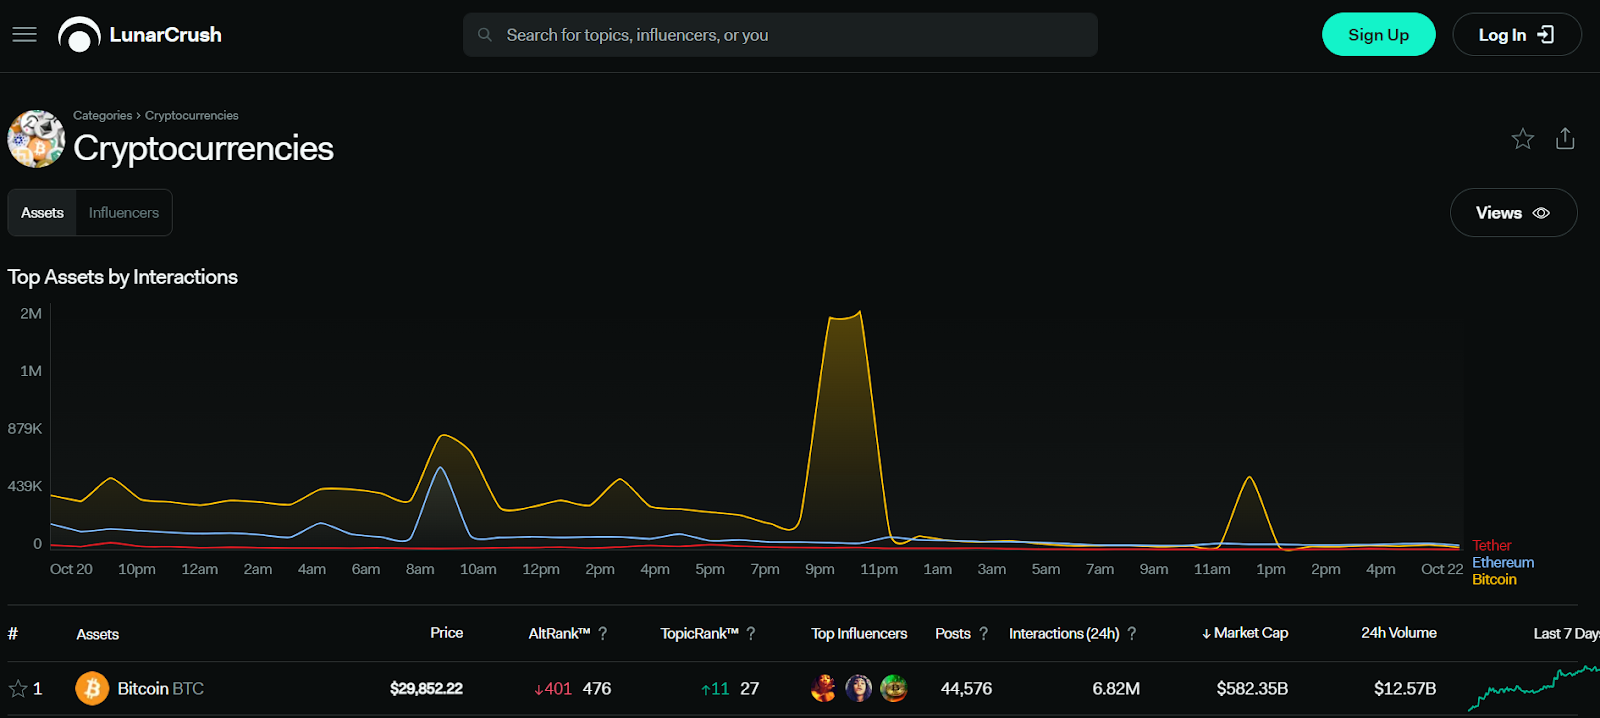Click the Sign Up button
1600x718 pixels.
pos(1378,35)
